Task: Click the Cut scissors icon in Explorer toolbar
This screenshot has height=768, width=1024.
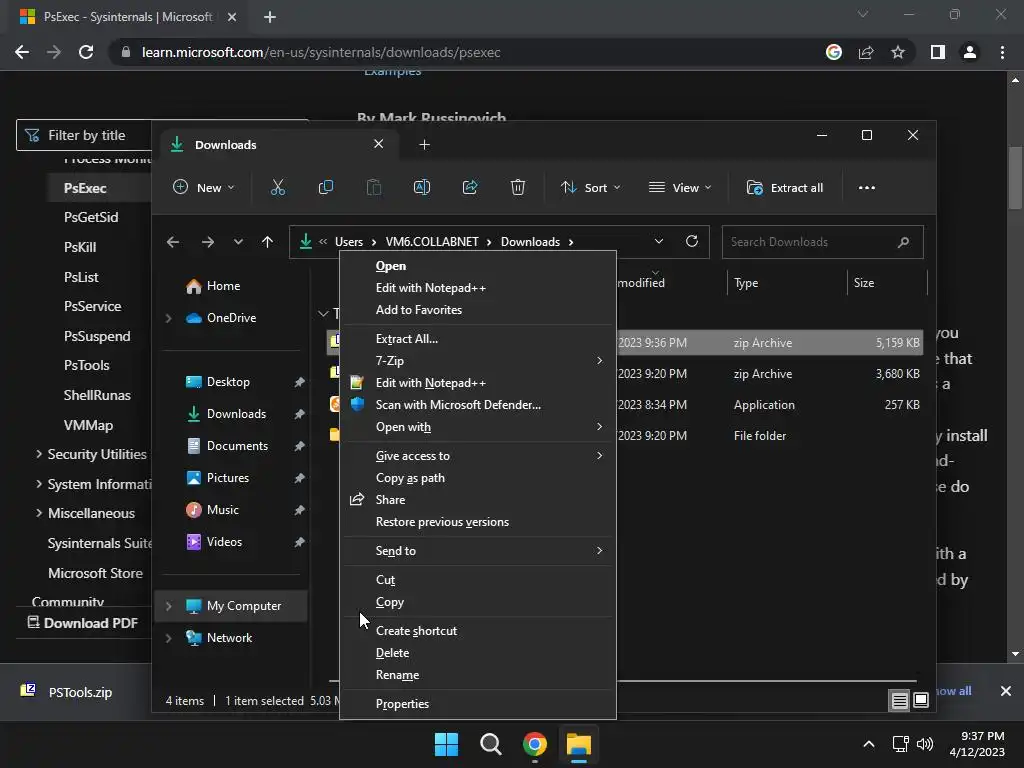Action: tap(278, 187)
